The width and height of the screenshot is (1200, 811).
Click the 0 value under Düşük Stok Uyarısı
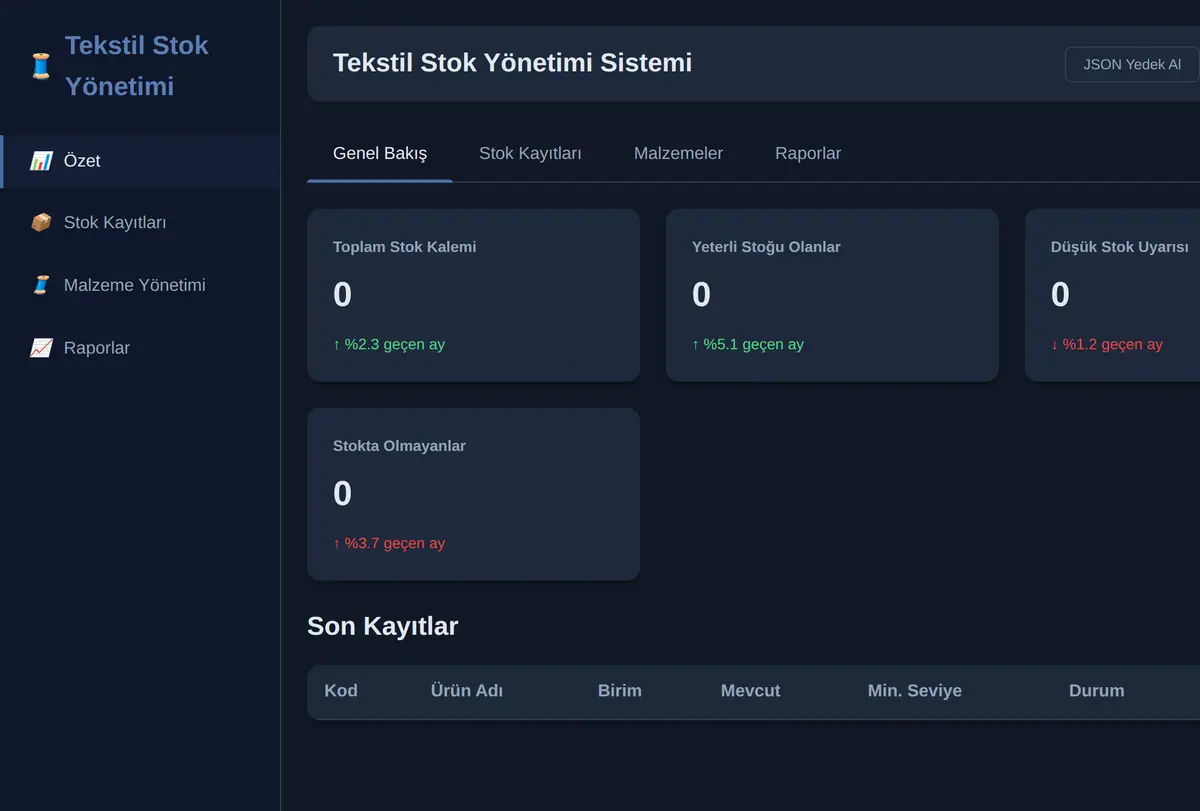(1060, 295)
